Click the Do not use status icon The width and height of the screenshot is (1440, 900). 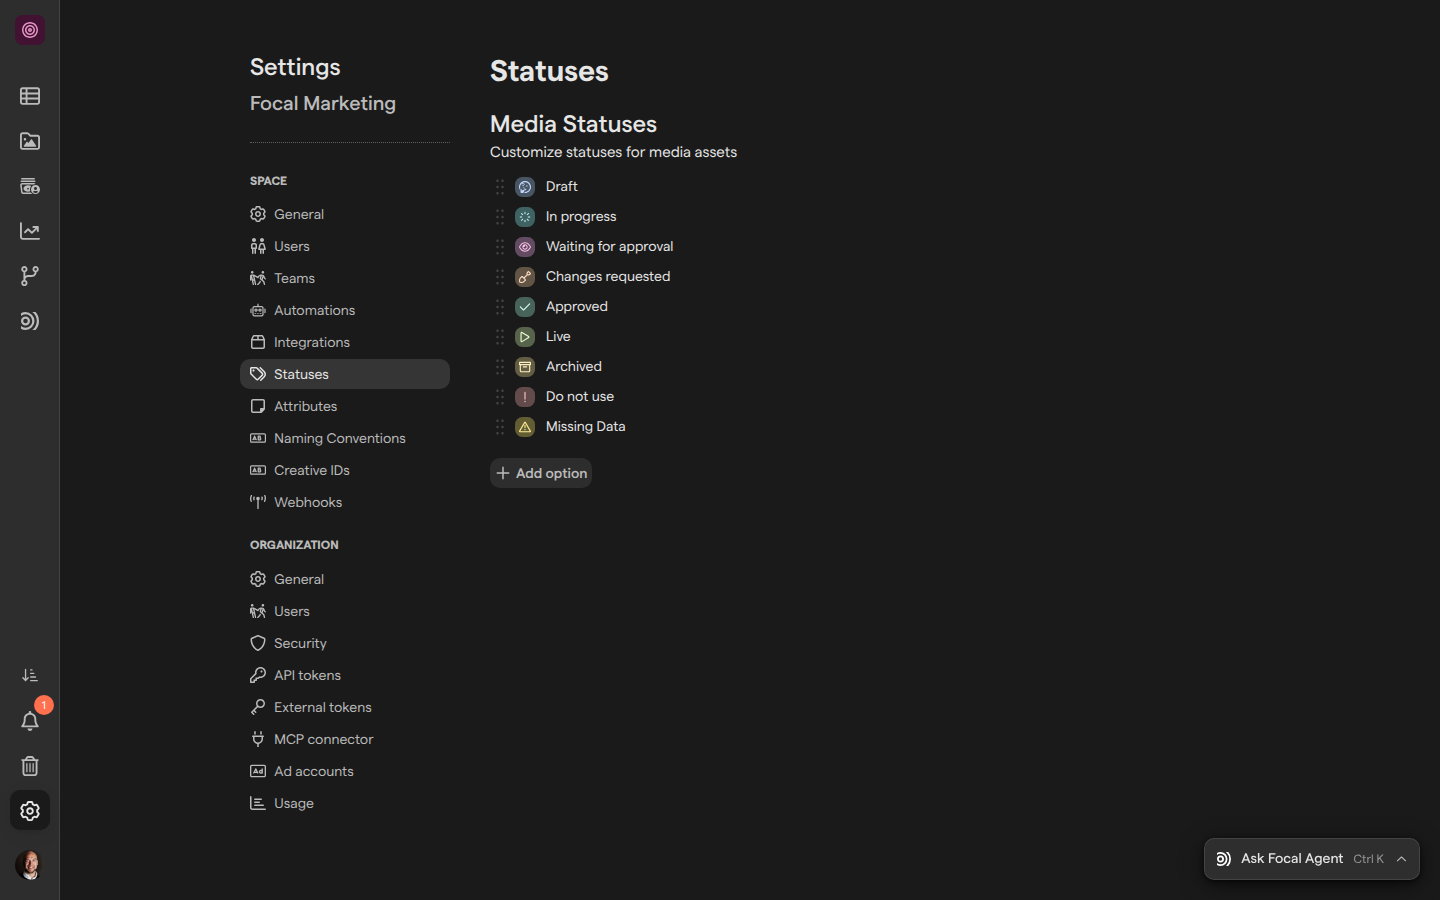tap(525, 397)
